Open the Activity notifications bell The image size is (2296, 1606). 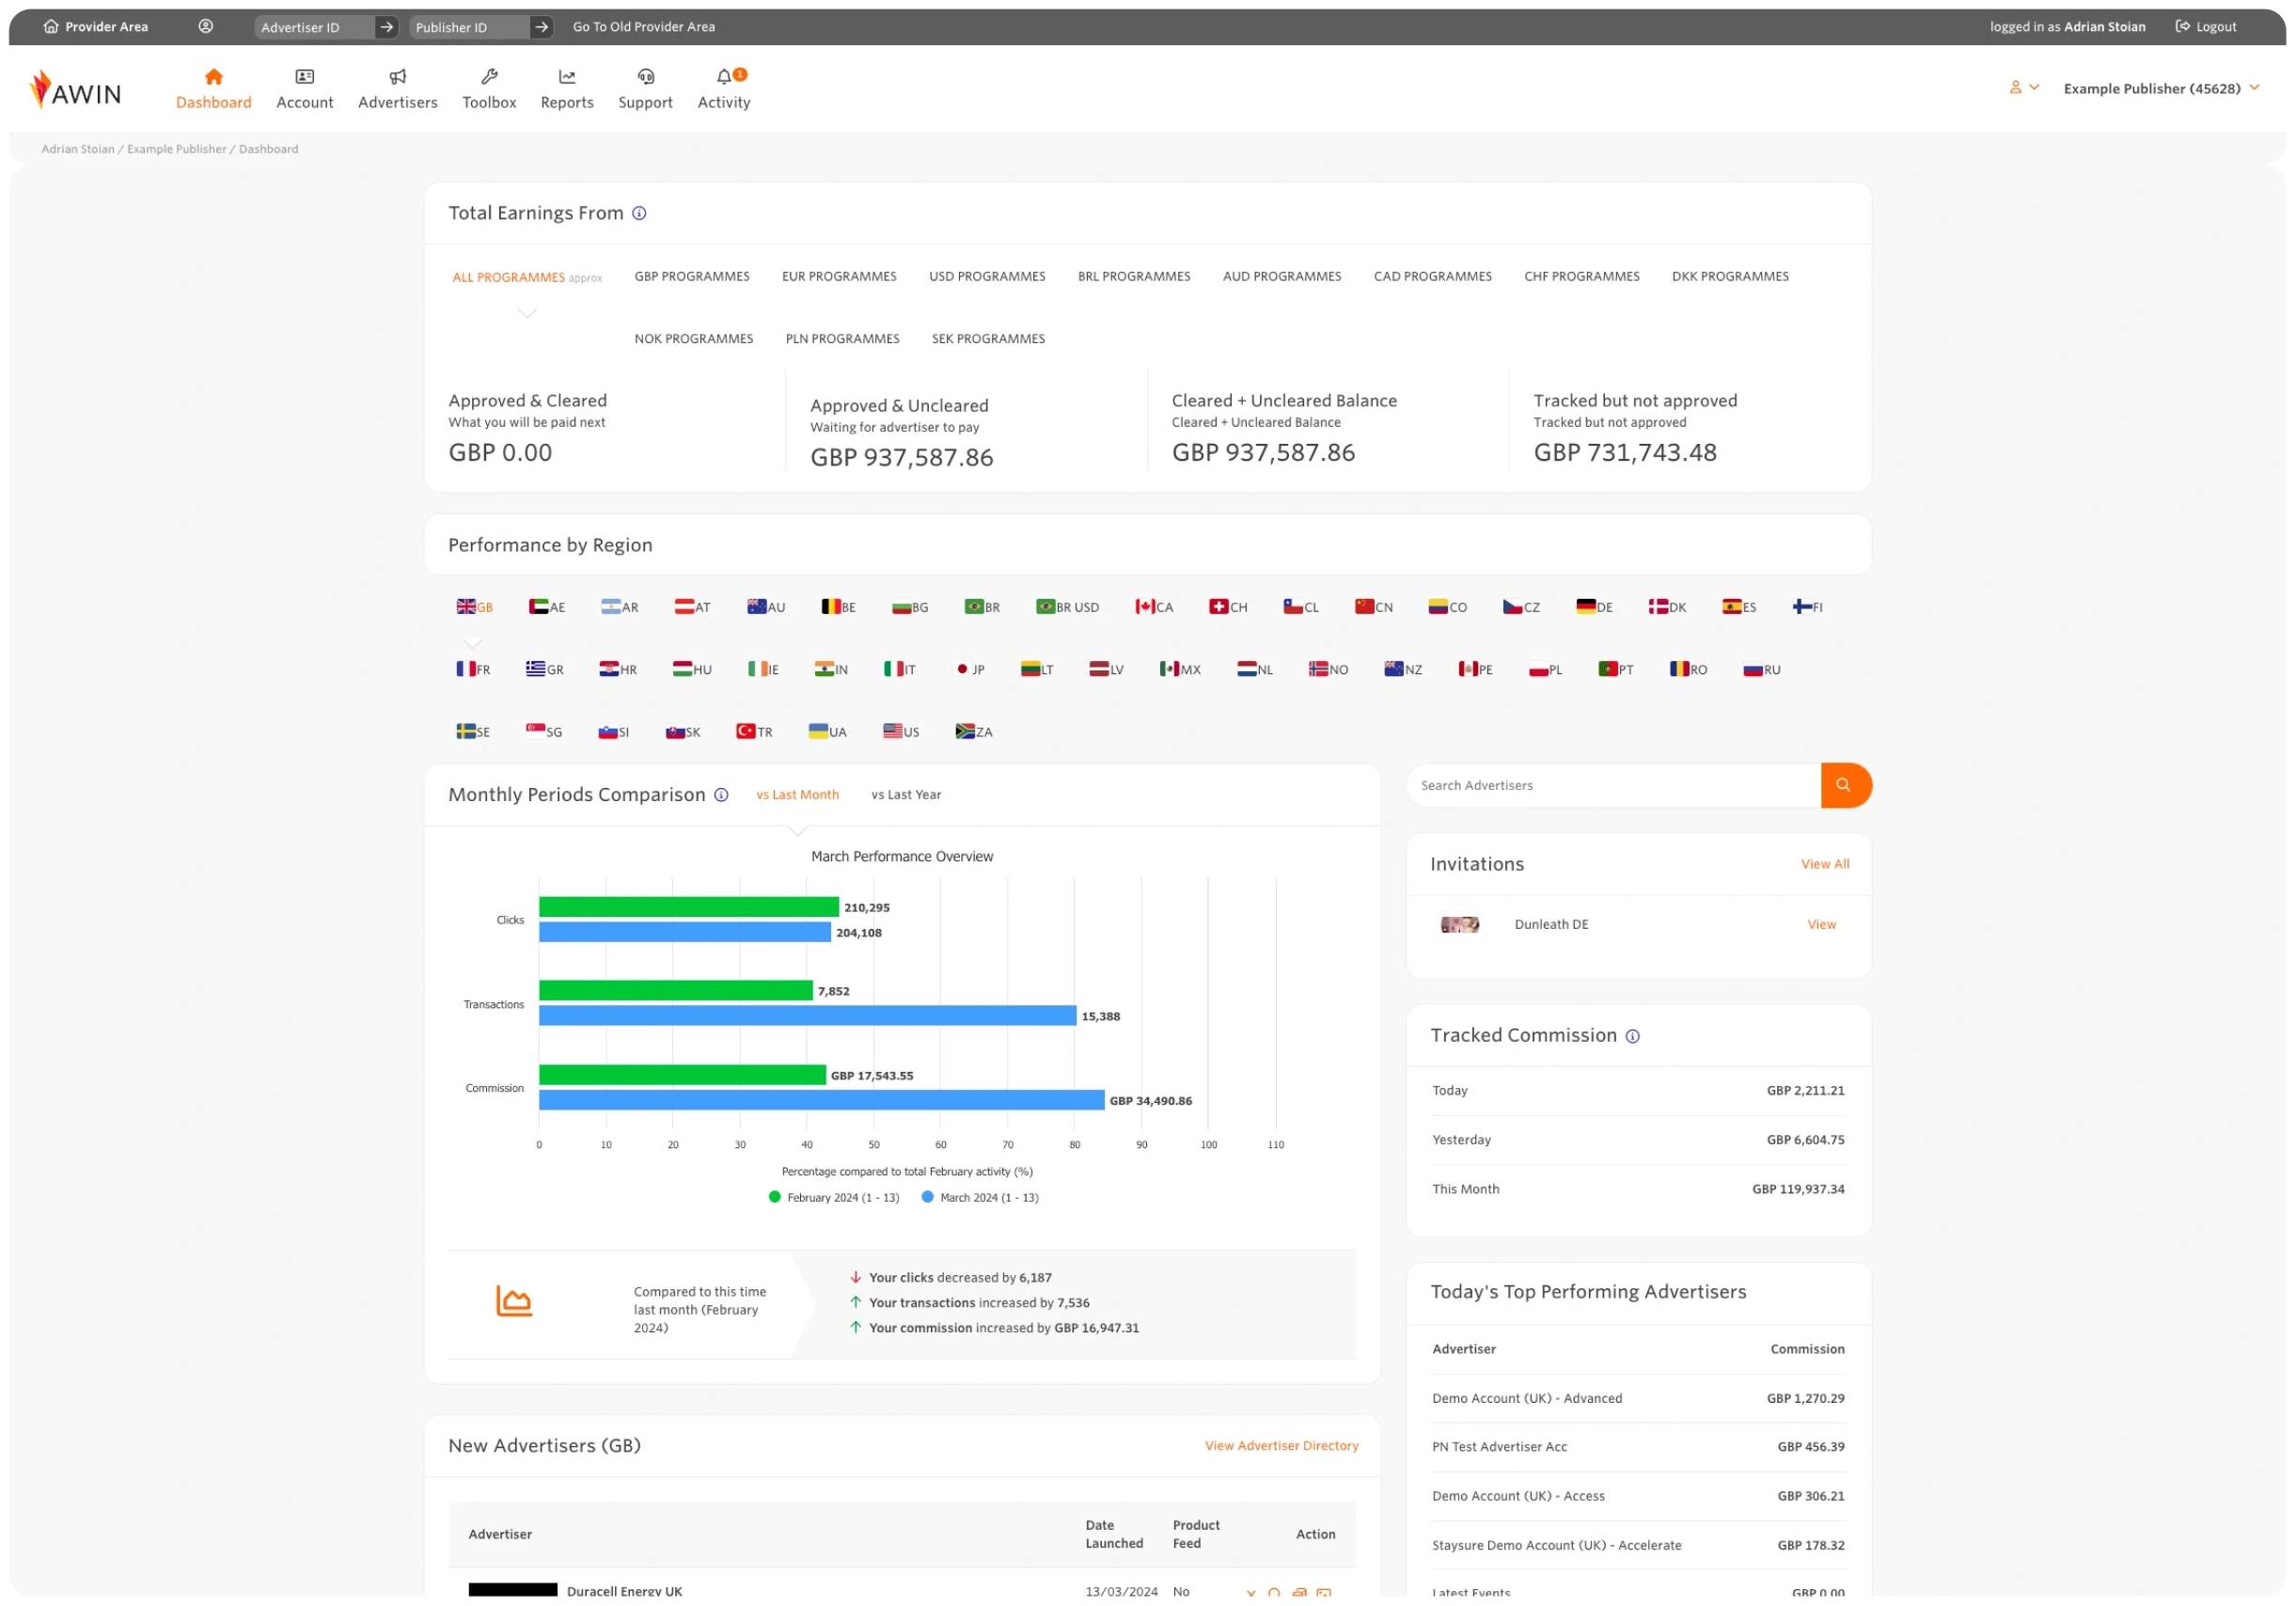click(723, 78)
